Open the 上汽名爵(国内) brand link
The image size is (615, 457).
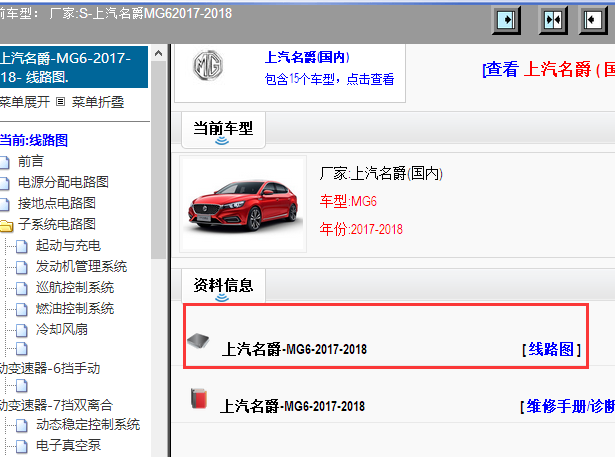307,57
